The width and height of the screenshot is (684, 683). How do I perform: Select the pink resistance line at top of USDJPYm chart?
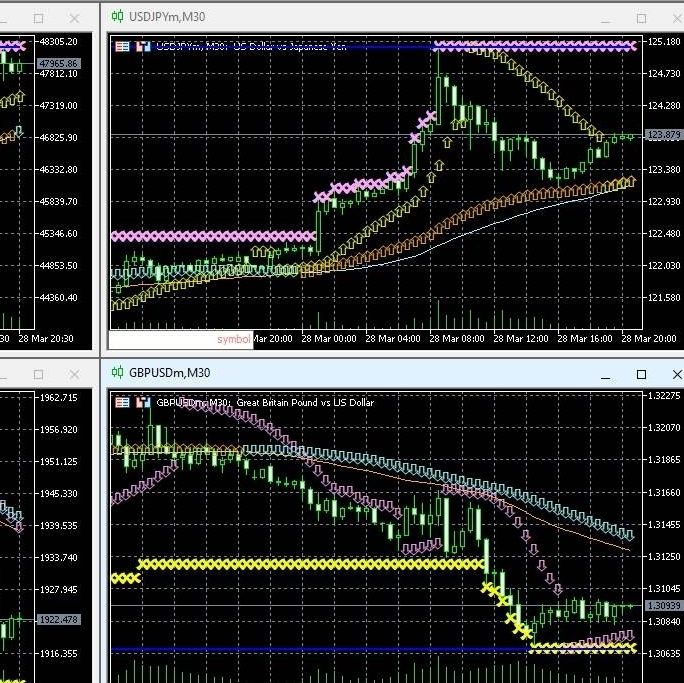click(535, 45)
